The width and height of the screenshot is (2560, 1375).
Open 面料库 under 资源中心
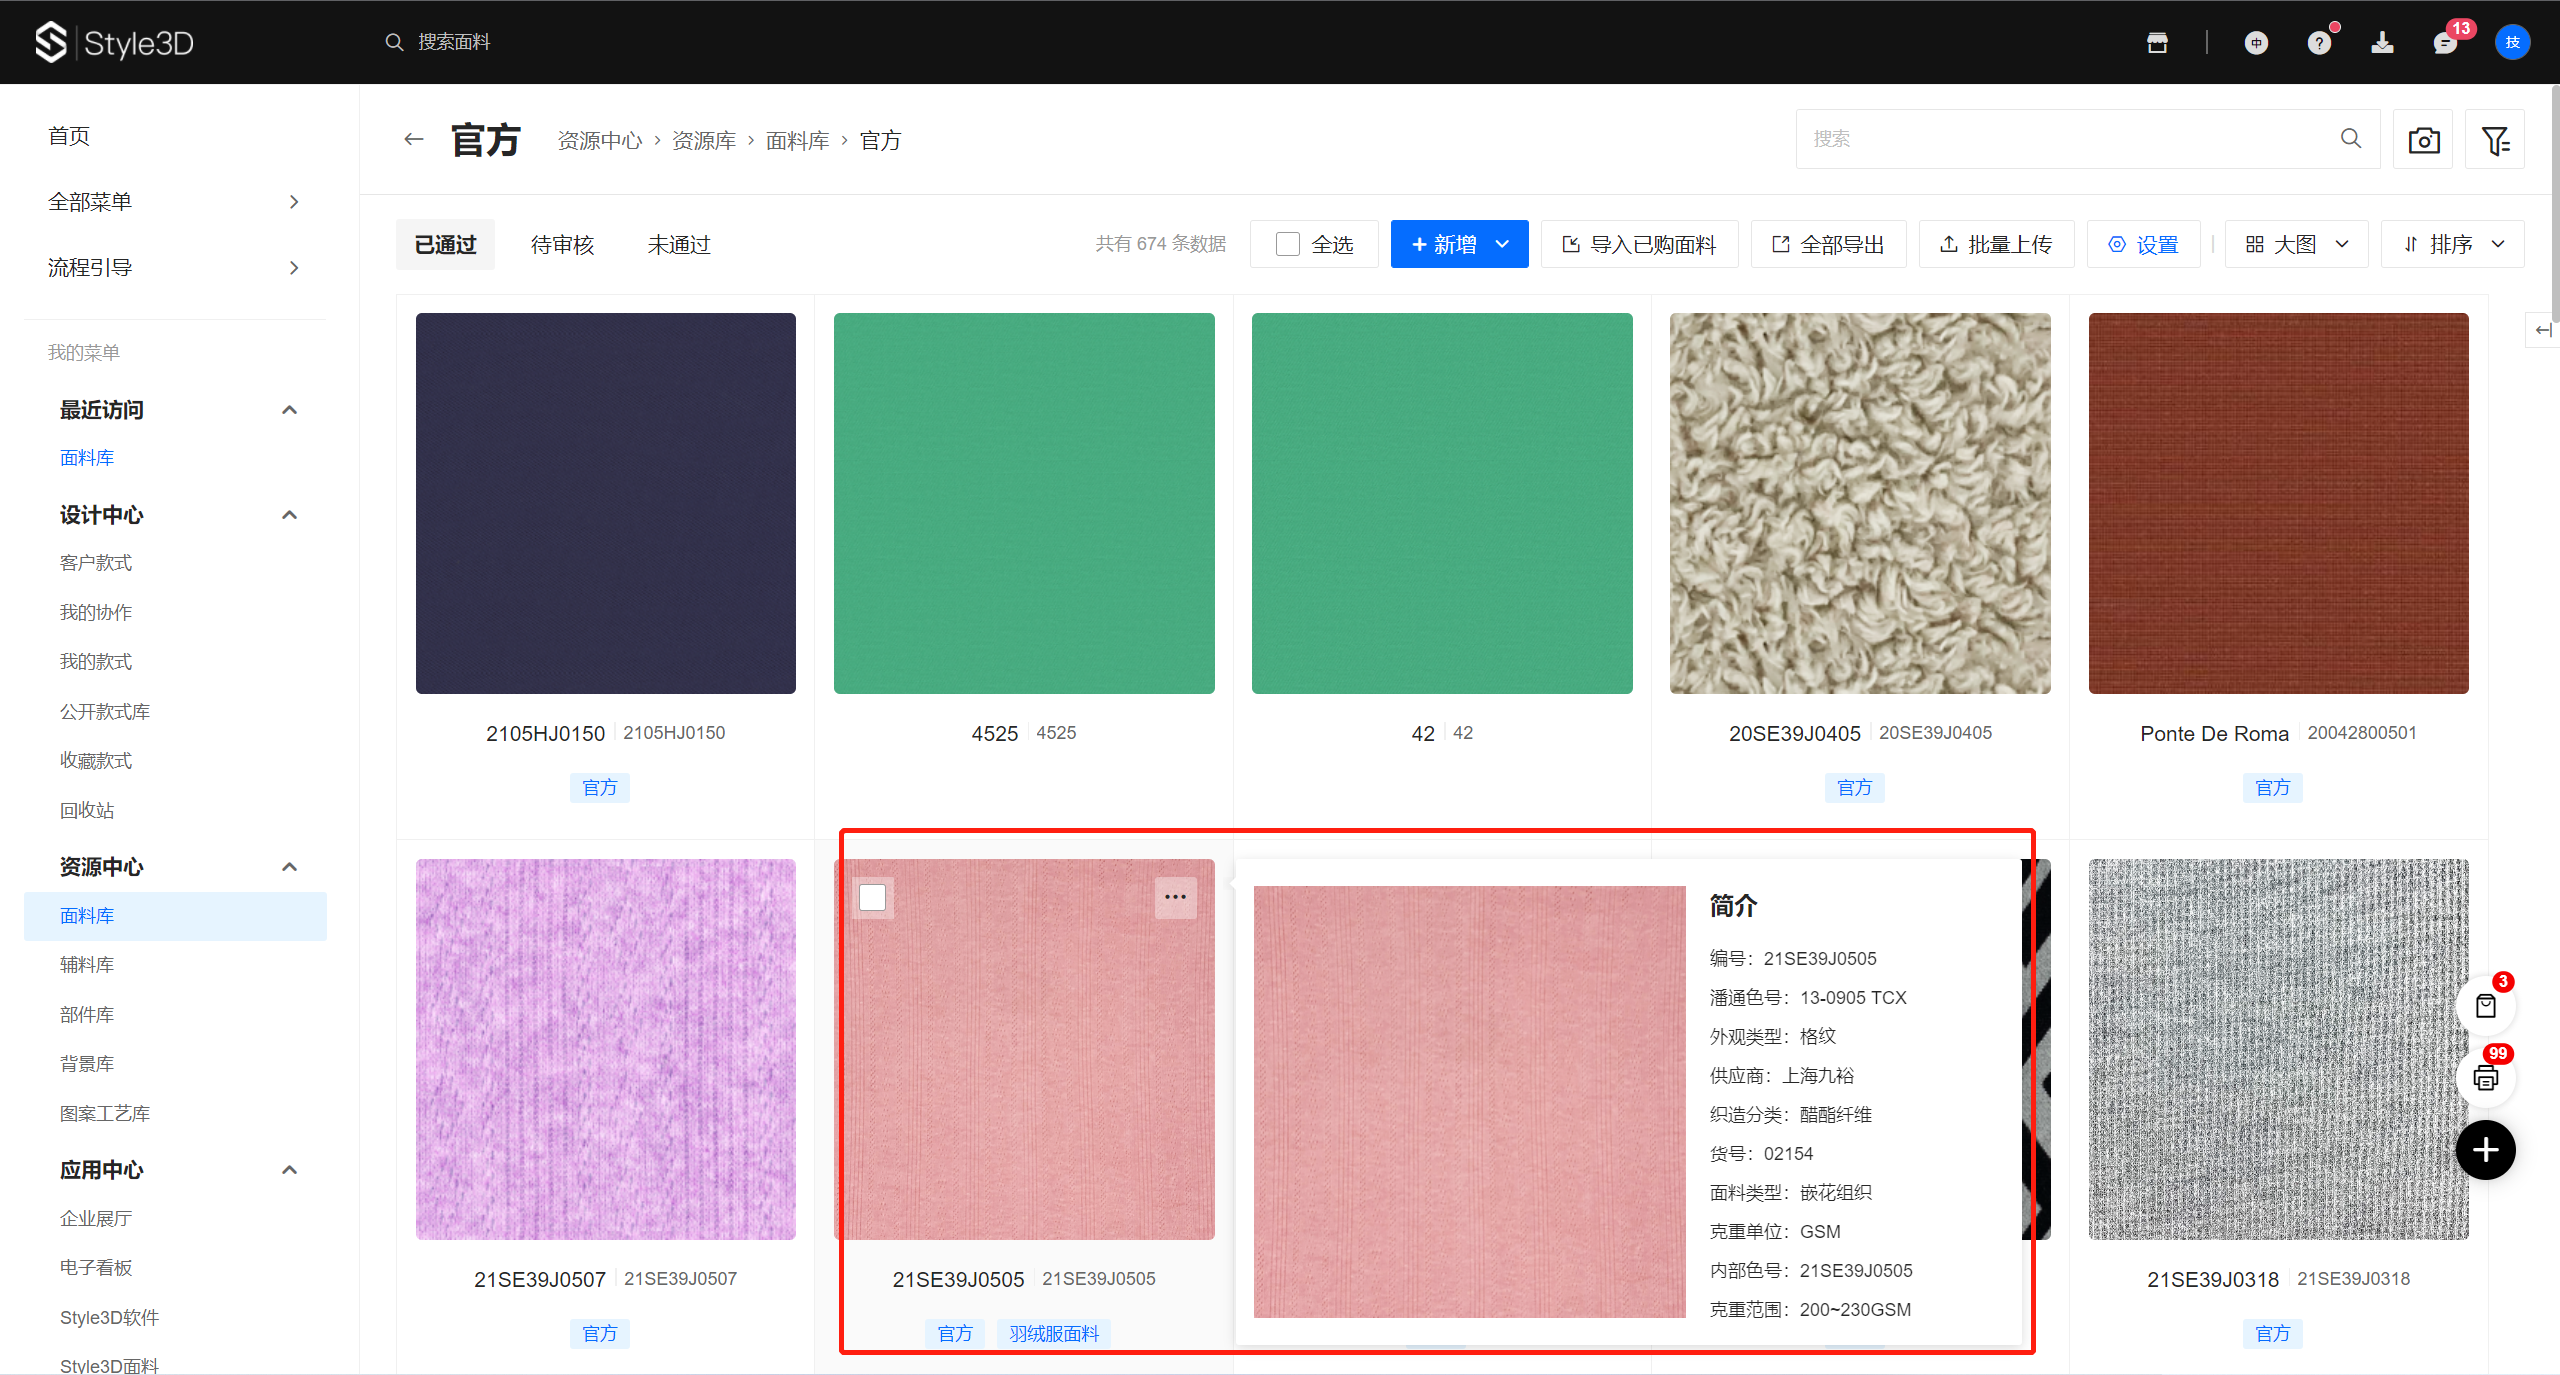click(175, 916)
